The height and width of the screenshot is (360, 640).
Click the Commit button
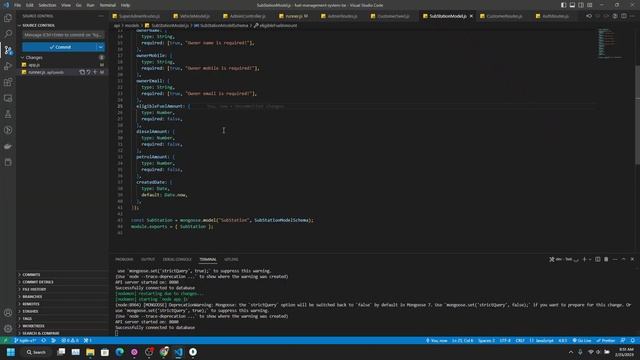pyautogui.click(x=60, y=47)
